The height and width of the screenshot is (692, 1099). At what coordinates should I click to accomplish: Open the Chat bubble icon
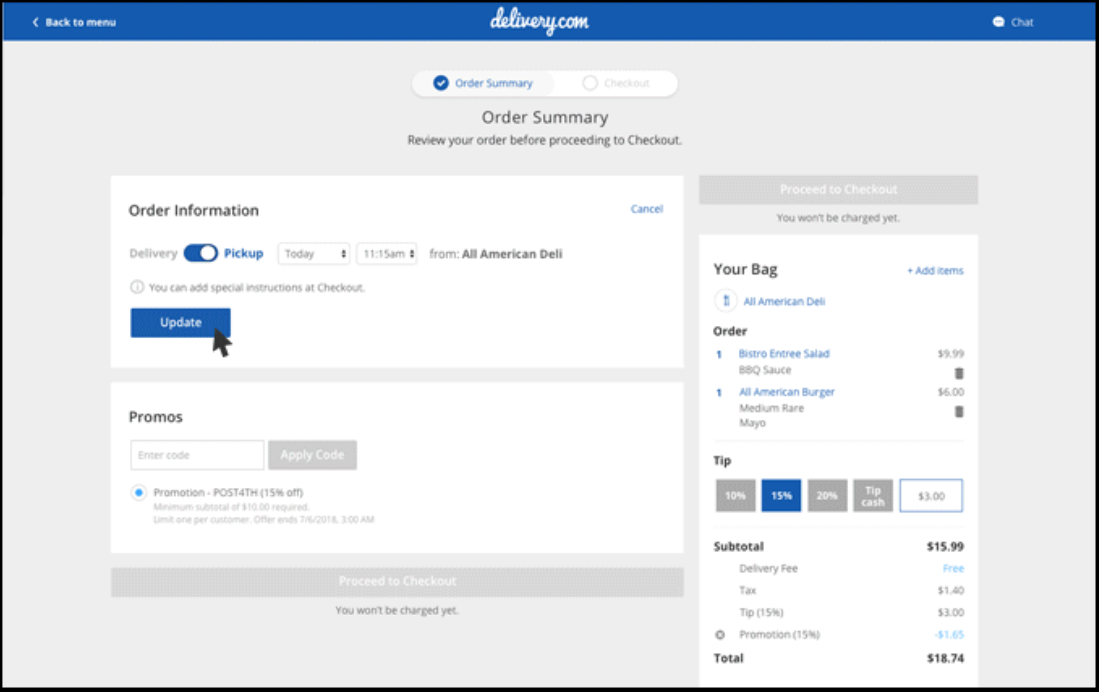(x=998, y=22)
